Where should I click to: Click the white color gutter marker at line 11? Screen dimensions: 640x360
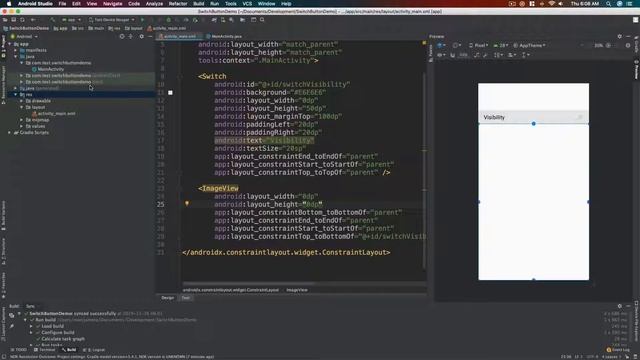coord(170,93)
